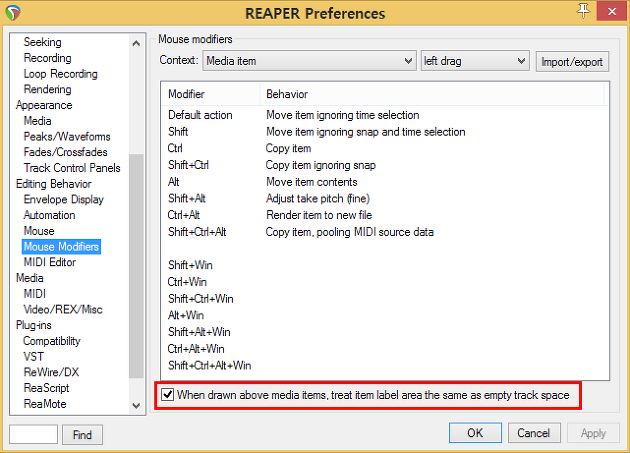The image size is (630, 453).
Task: Select Fades/Crossfades in the tree
Action: pos(65,152)
